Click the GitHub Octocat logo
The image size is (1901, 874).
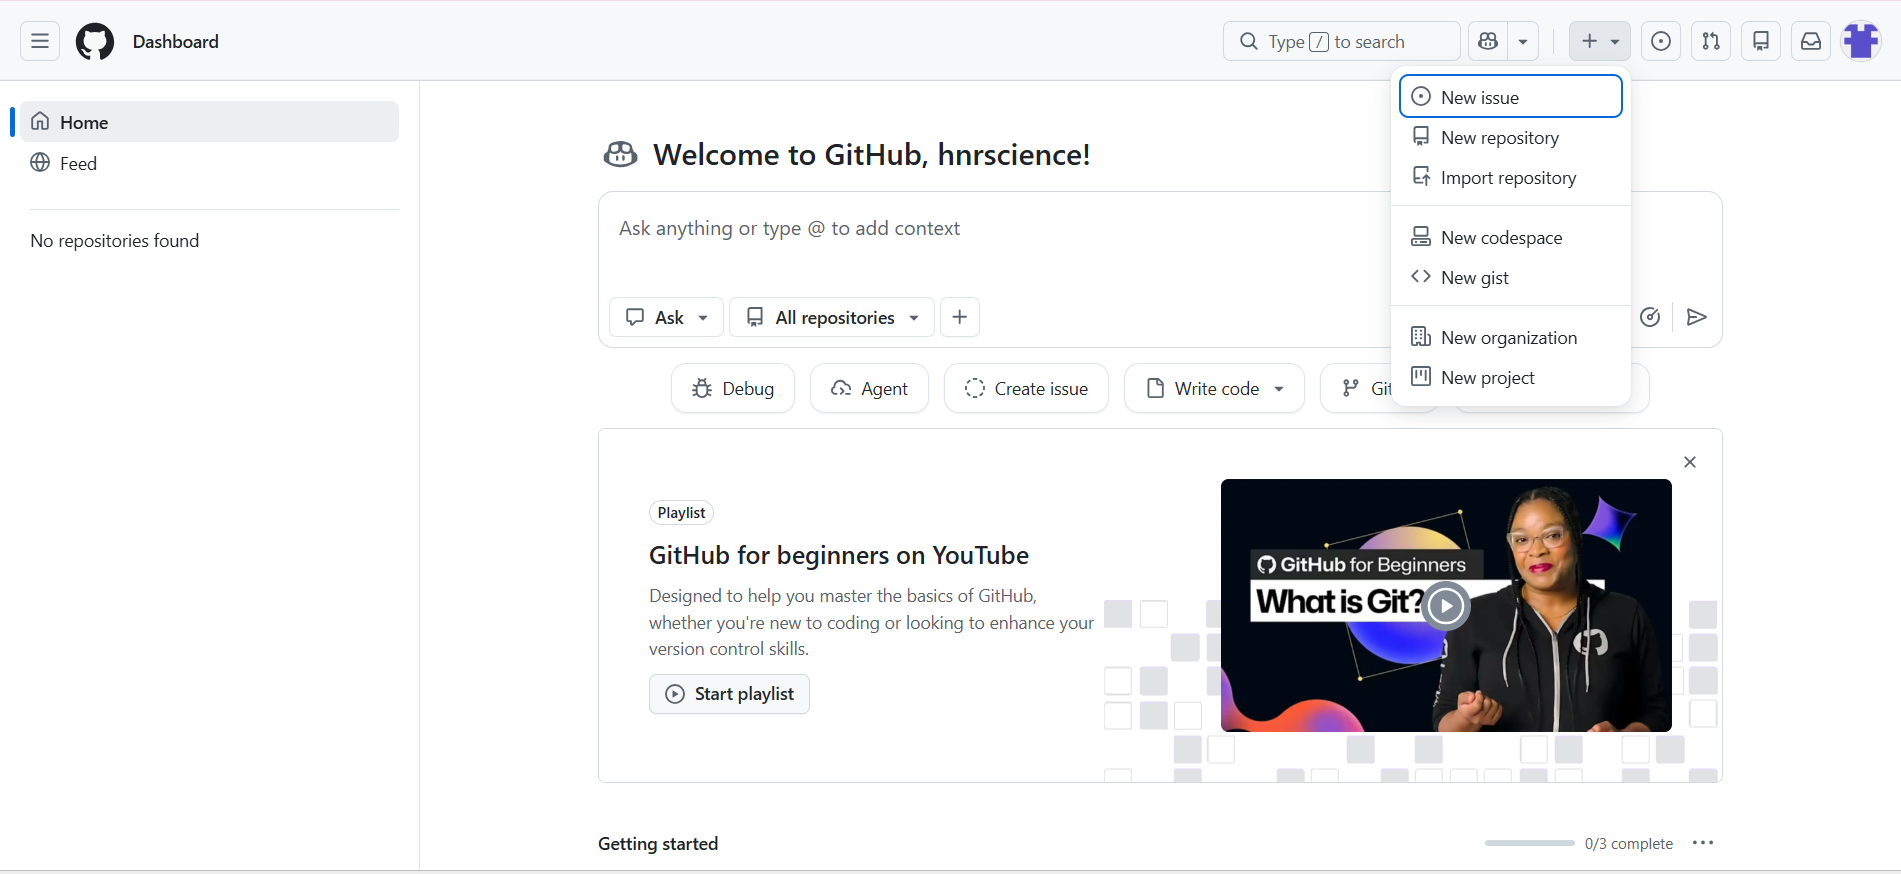(x=95, y=41)
